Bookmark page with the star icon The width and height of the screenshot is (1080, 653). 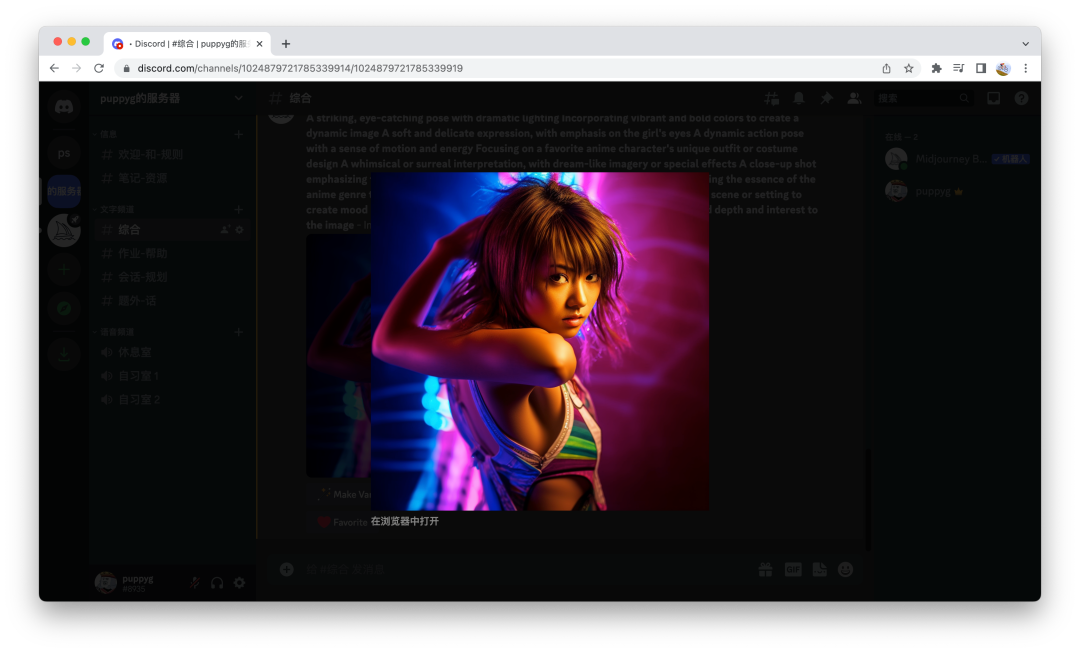[909, 68]
